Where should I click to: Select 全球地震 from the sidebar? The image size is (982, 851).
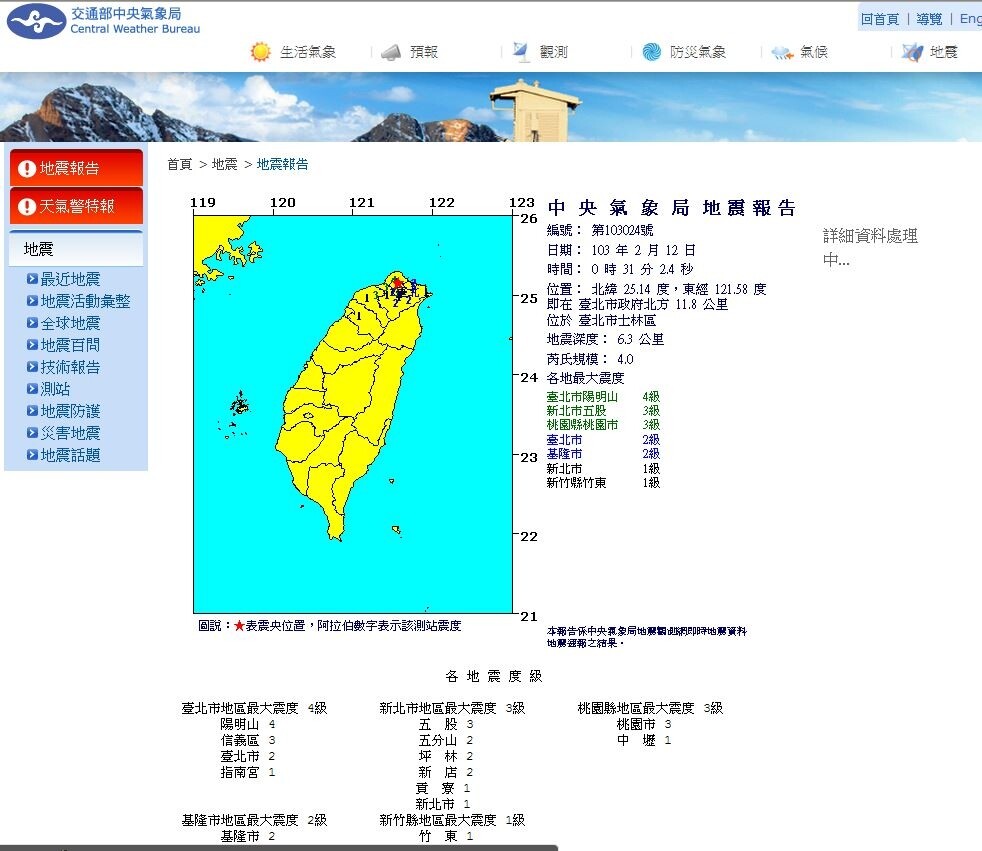point(70,323)
